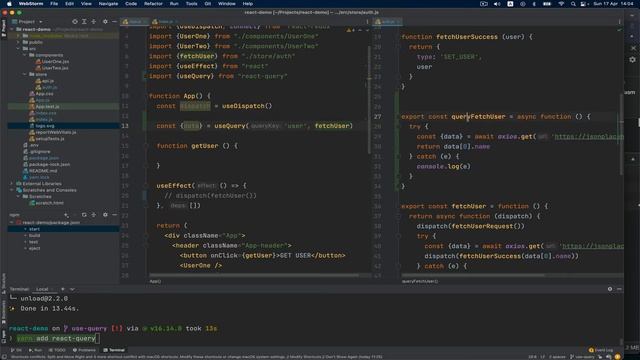Open the Navigate menu
The width and height of the screenshot is (640, 360).
click(x=108, y=4)
